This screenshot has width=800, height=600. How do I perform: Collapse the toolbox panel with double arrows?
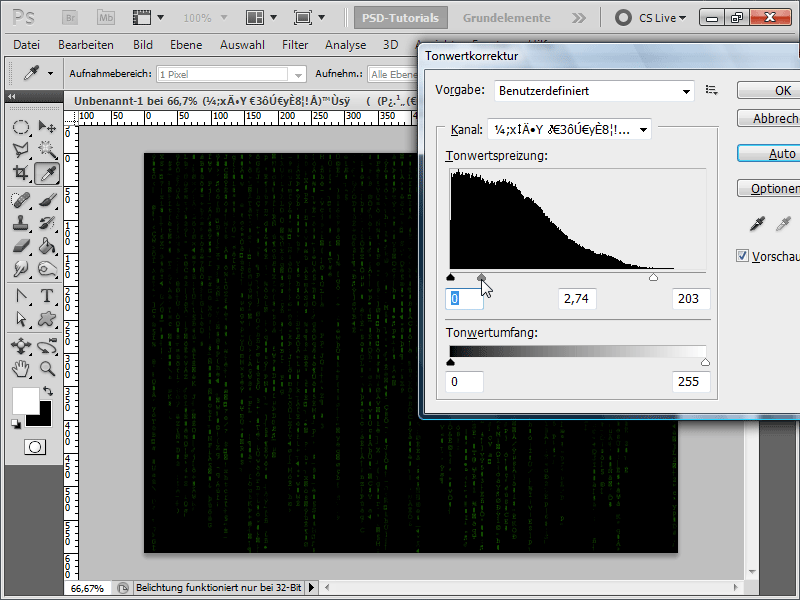pos(11,96)
